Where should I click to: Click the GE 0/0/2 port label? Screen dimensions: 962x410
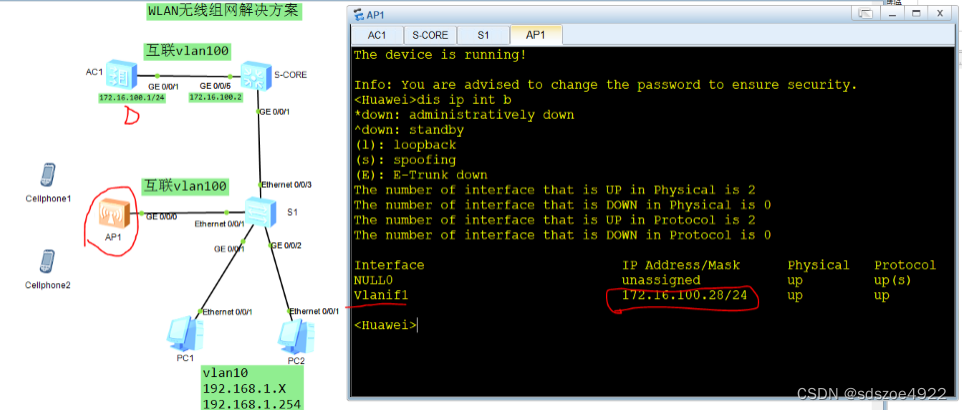285,246
